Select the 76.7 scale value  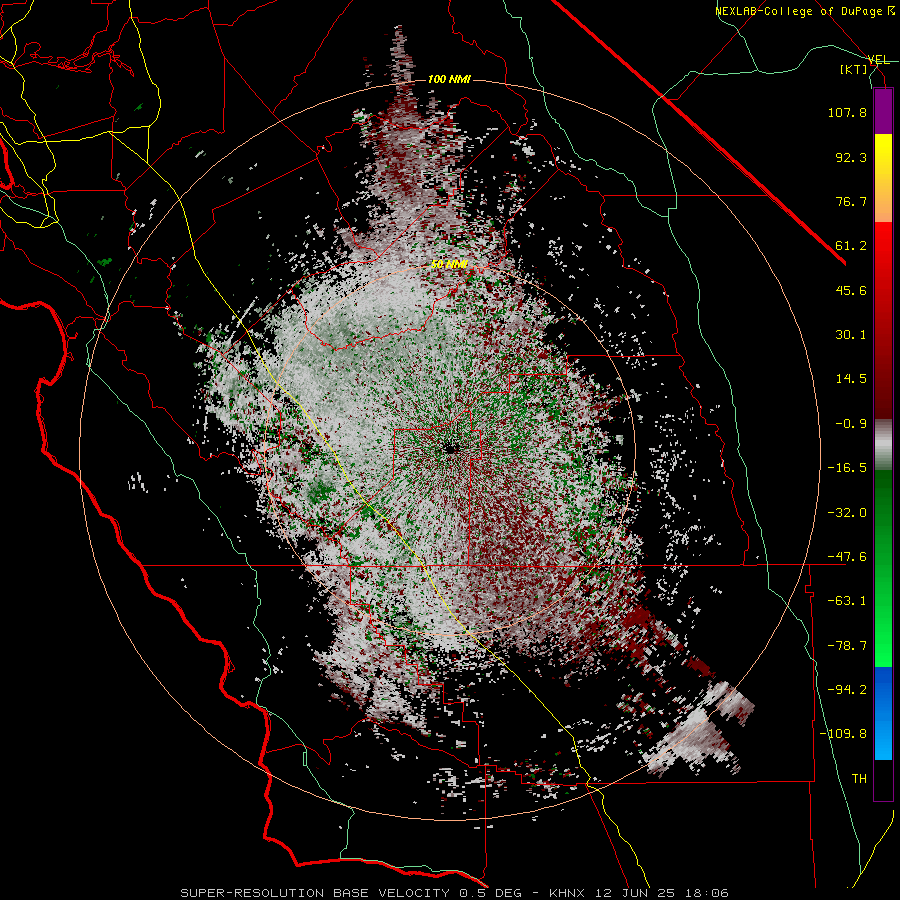pyautogui.click(x=851, y=201)
